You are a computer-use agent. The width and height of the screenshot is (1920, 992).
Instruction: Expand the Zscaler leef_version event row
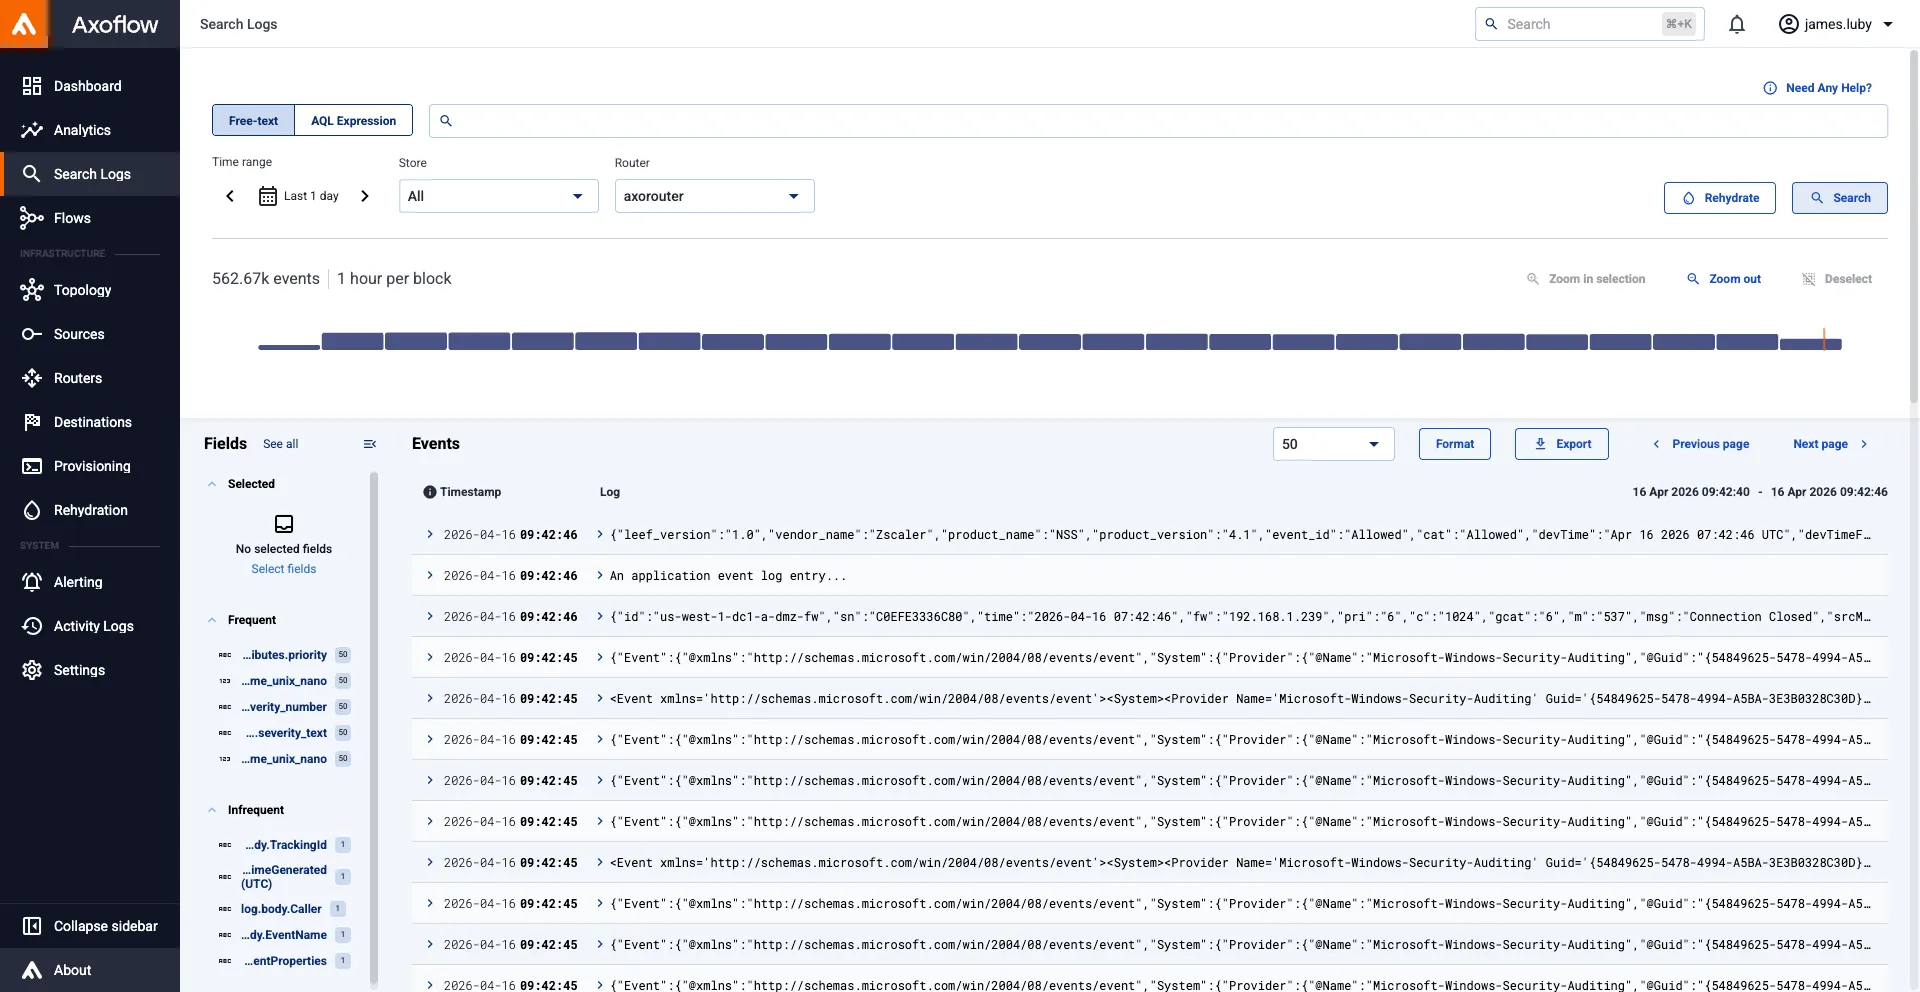click(x=430, y=535)
